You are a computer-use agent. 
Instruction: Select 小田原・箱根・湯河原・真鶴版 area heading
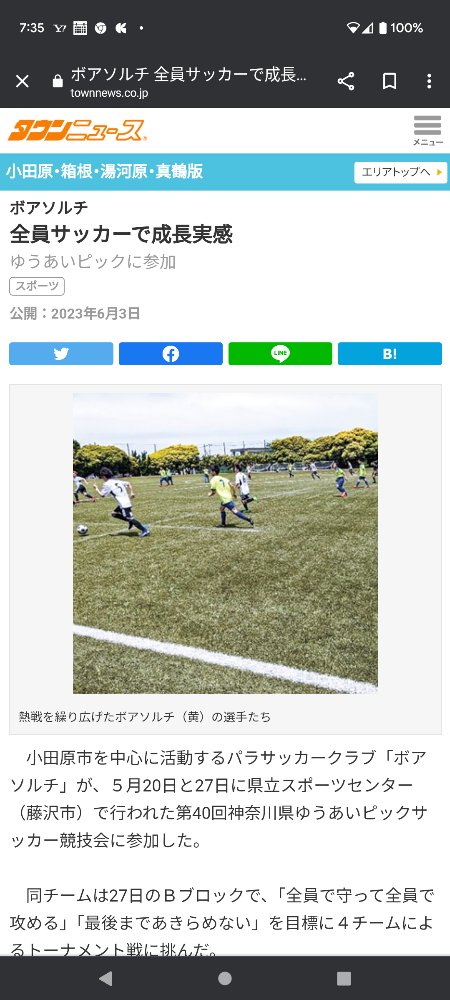pos(105,172)
